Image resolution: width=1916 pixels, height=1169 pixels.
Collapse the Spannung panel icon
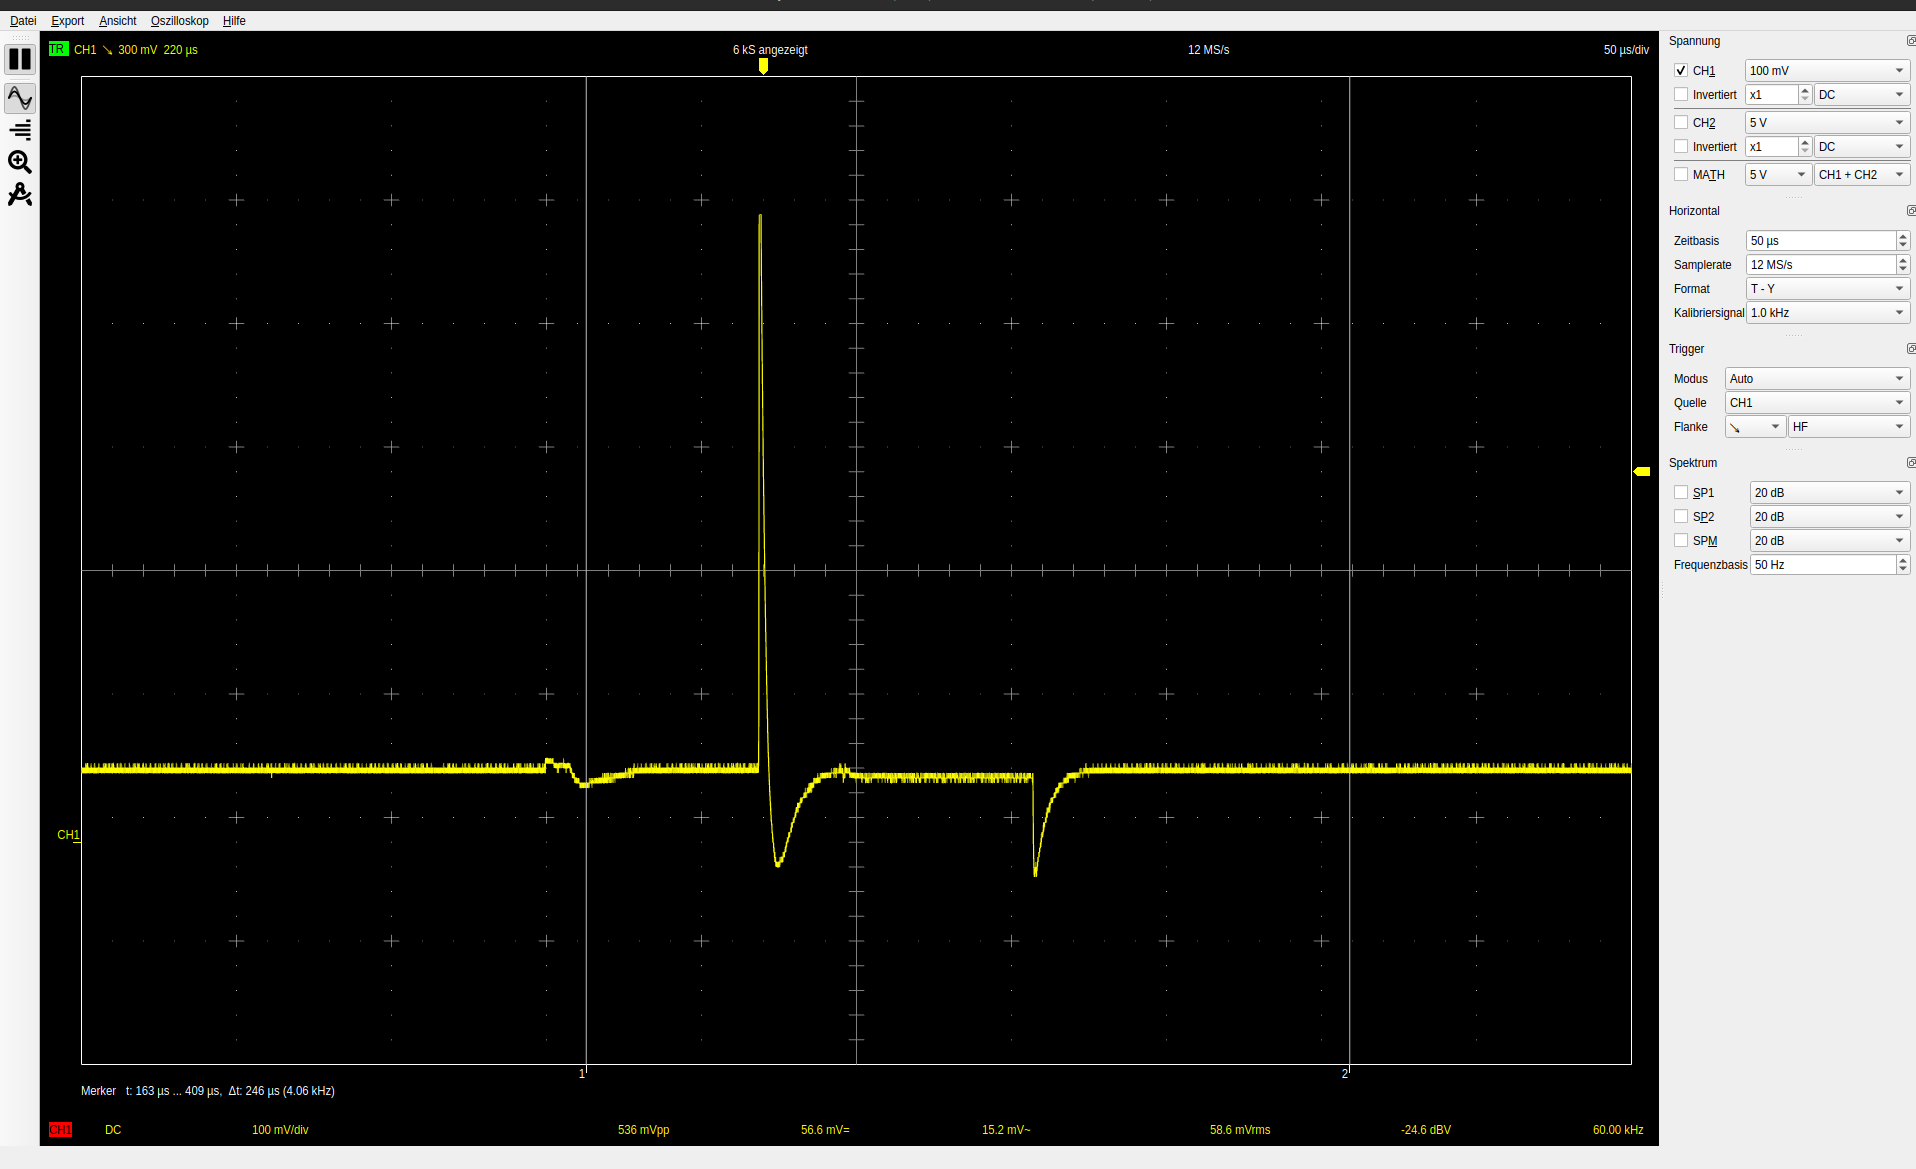point(1910,41)
